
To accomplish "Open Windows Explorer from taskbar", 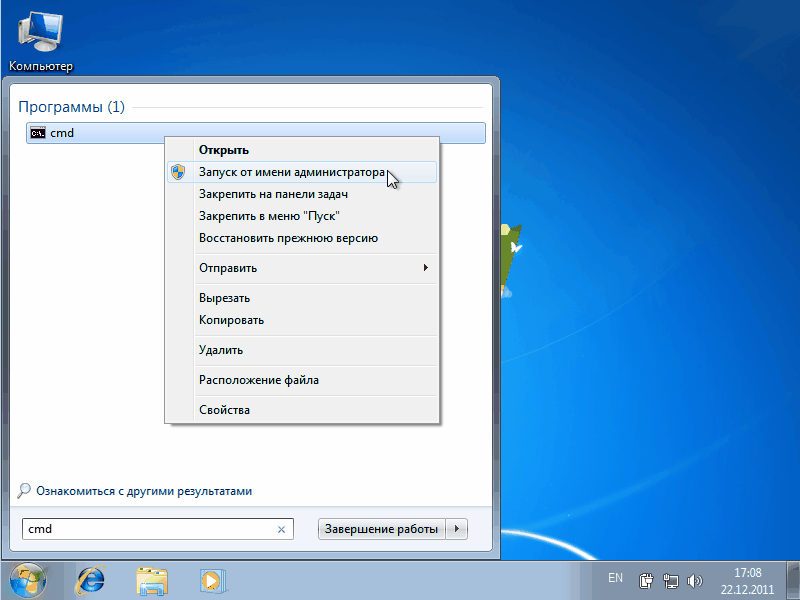I will tap(152, 581).
